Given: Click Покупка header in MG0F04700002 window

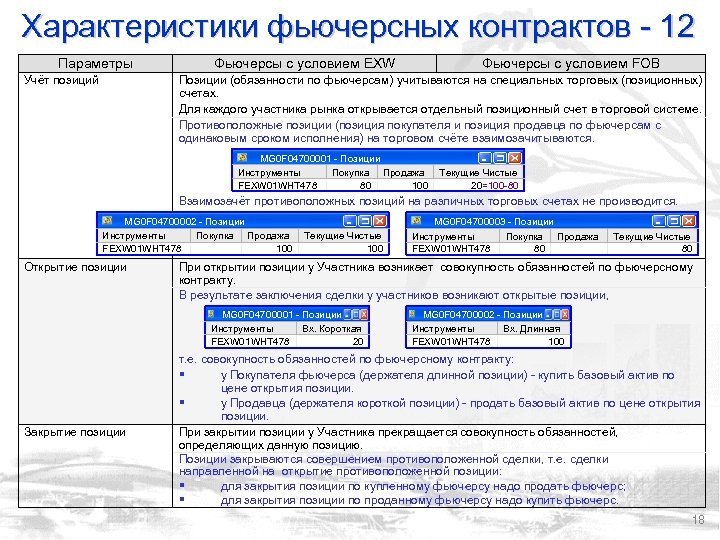Looking at the screenshot, I should click(215, 236).
